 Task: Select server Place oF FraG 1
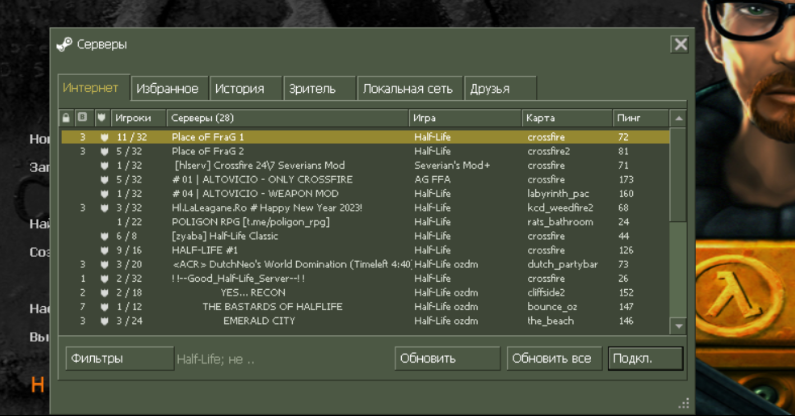pos(365,137)
